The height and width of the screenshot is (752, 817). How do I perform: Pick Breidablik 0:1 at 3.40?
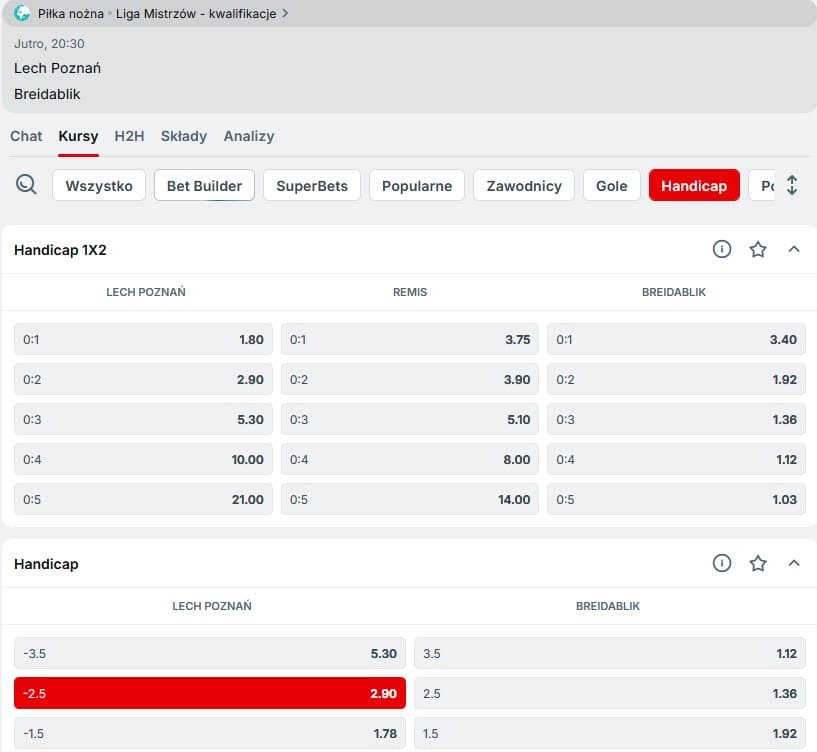pos(676,339)
